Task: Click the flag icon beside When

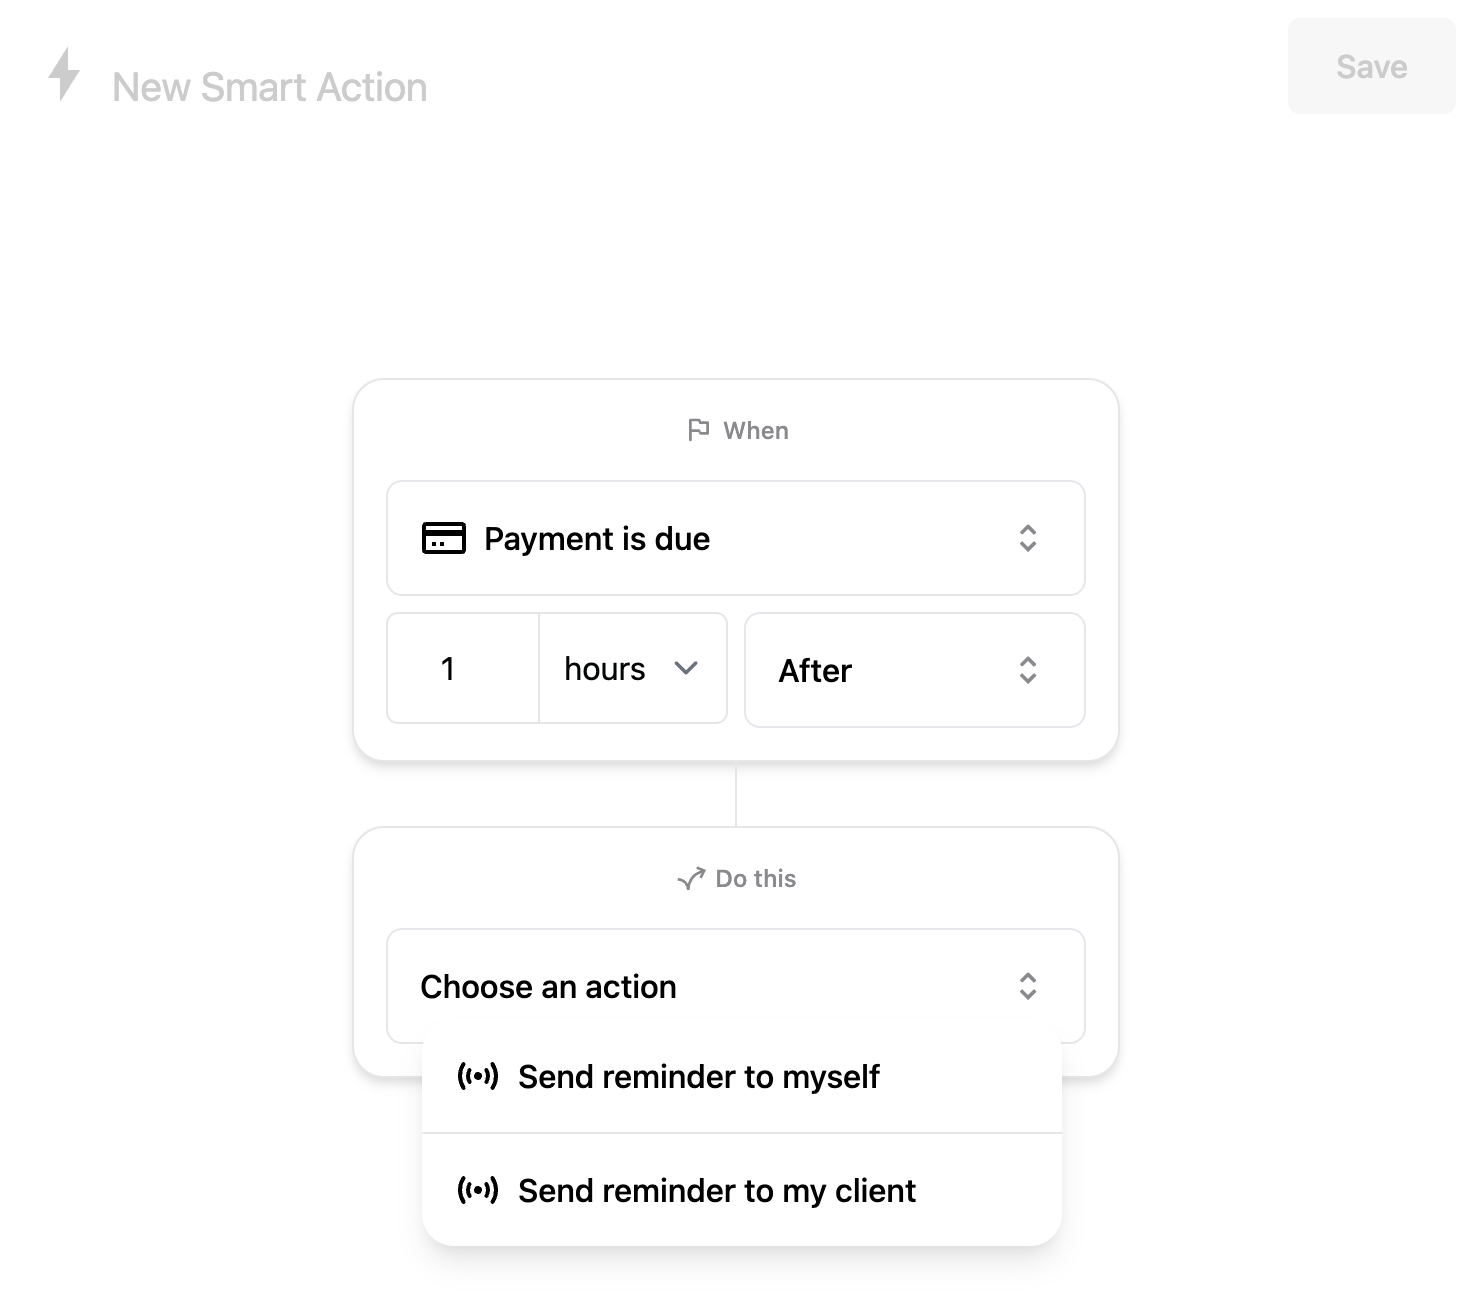Action: coord(698,430)
